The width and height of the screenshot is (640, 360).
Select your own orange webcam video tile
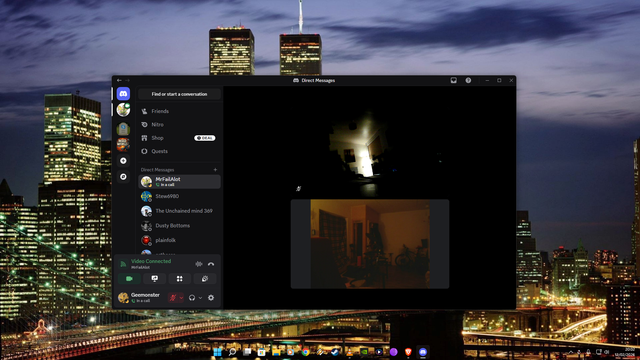click(x=370, y=244)
